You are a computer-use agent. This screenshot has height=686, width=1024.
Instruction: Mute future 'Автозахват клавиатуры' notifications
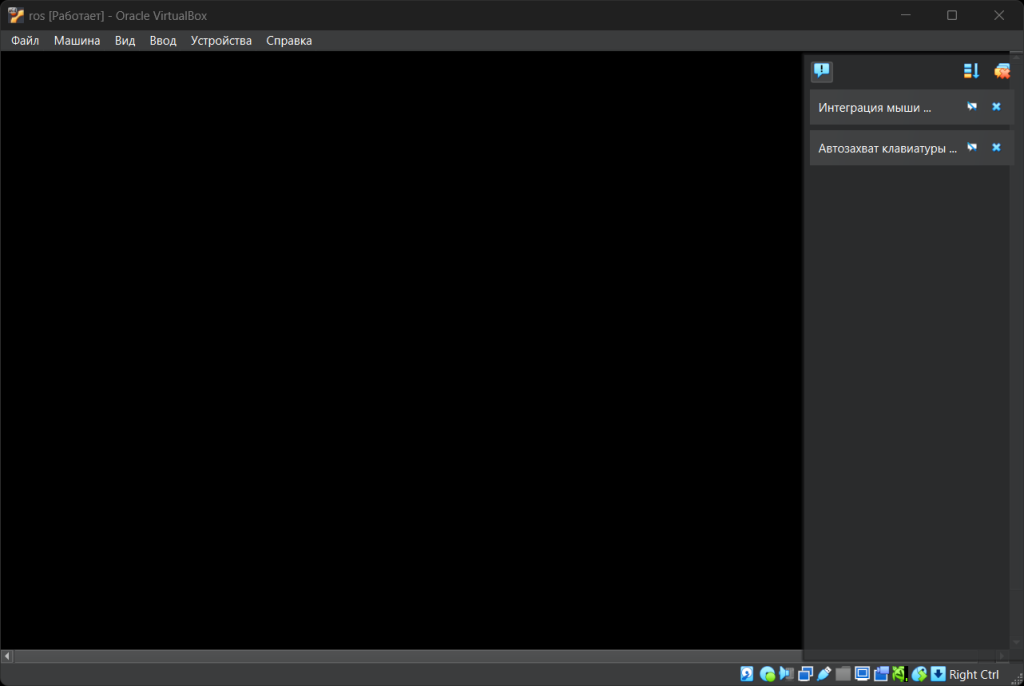[972, 148]
